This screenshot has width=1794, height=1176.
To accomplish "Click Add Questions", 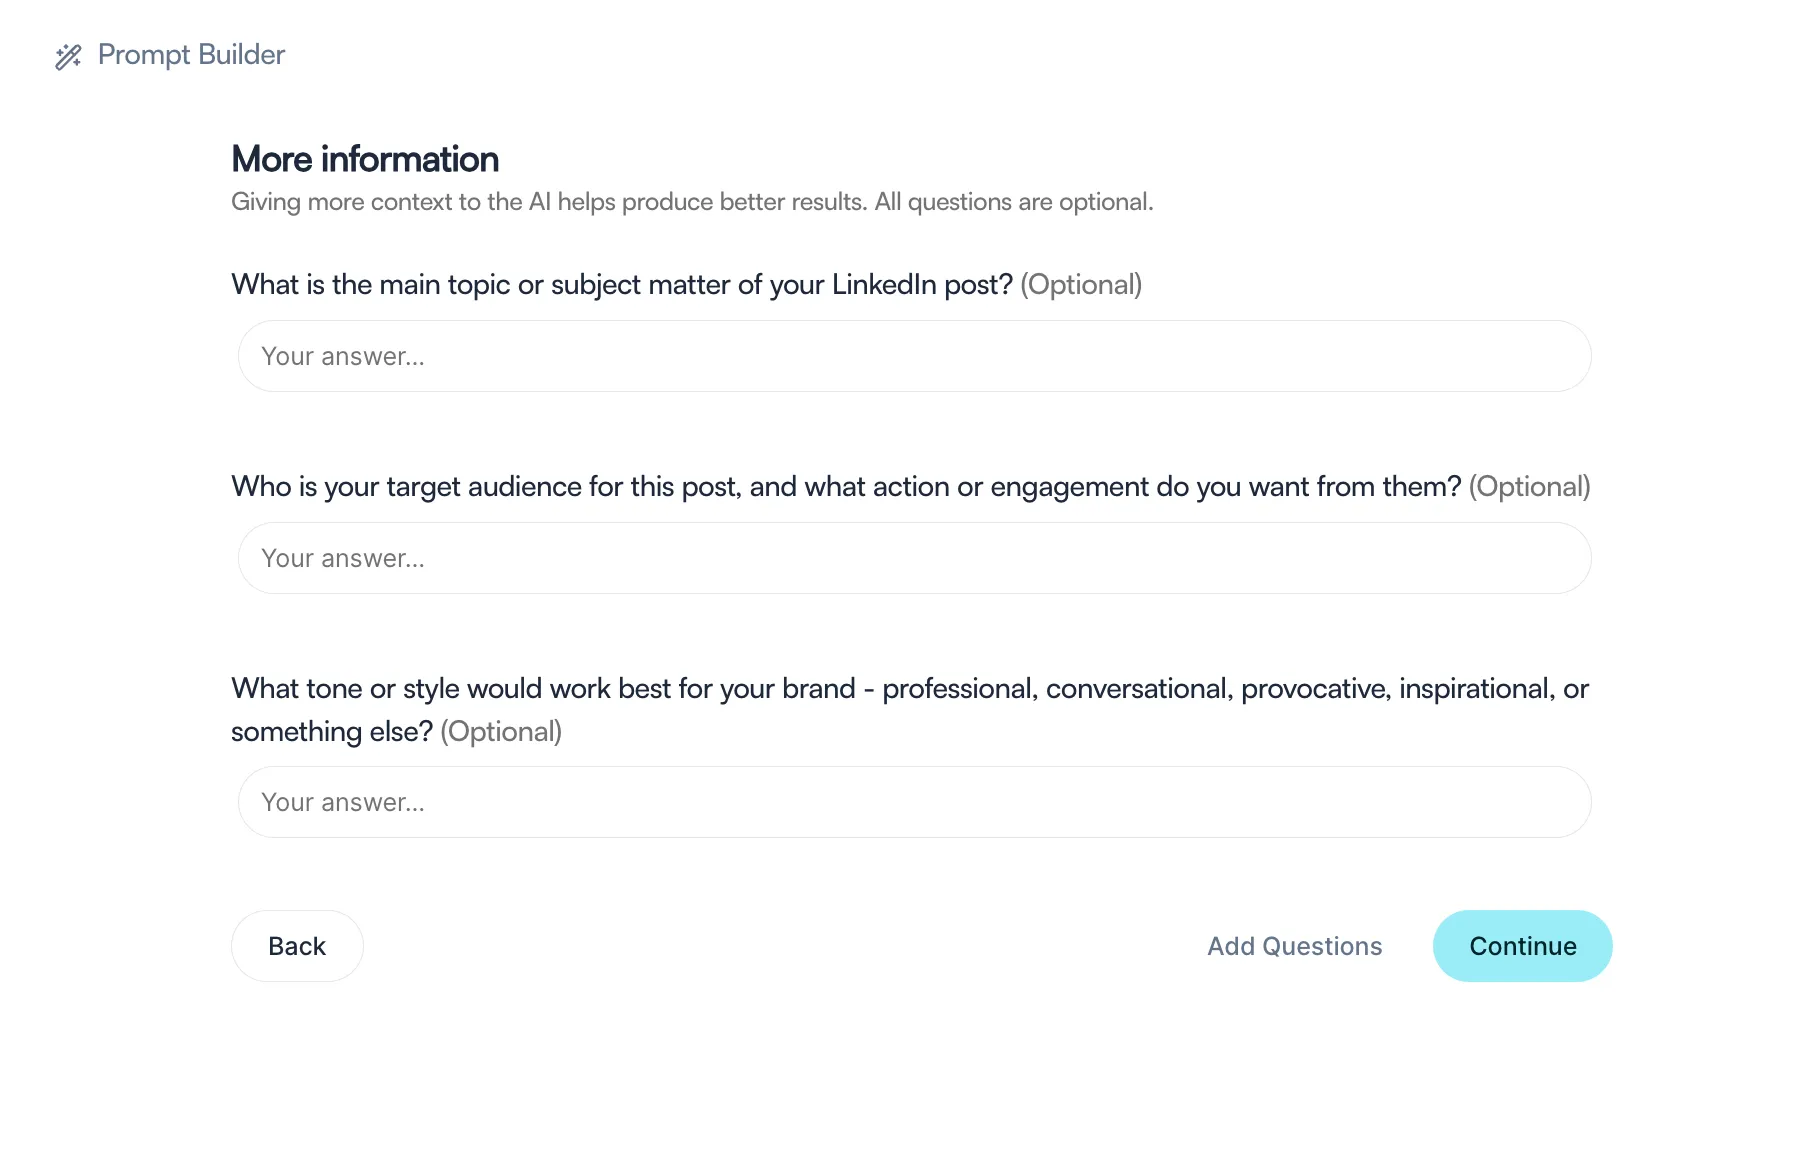I will (x=1294, y=946).
